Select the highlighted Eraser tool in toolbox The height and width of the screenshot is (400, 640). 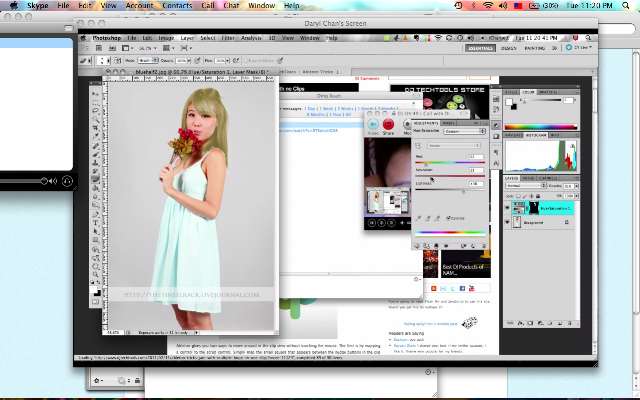click(96, 180)
